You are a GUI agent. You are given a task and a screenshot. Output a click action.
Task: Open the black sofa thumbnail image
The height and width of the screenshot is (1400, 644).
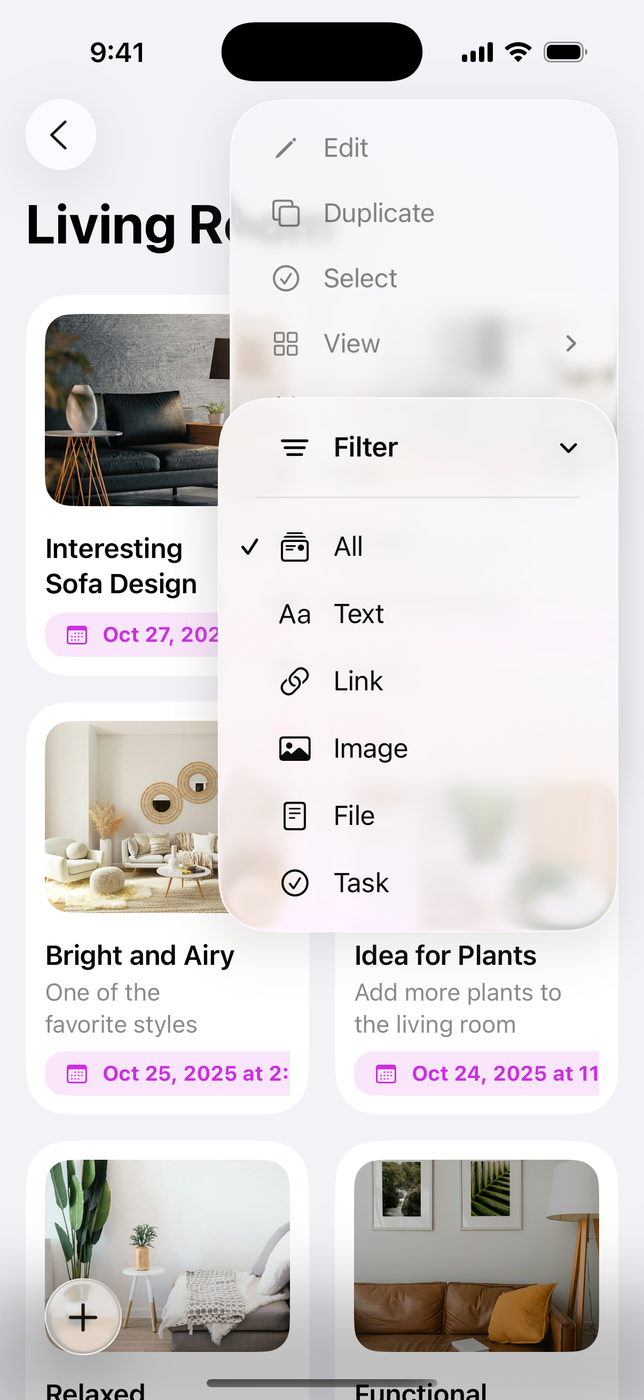(130, 410)
